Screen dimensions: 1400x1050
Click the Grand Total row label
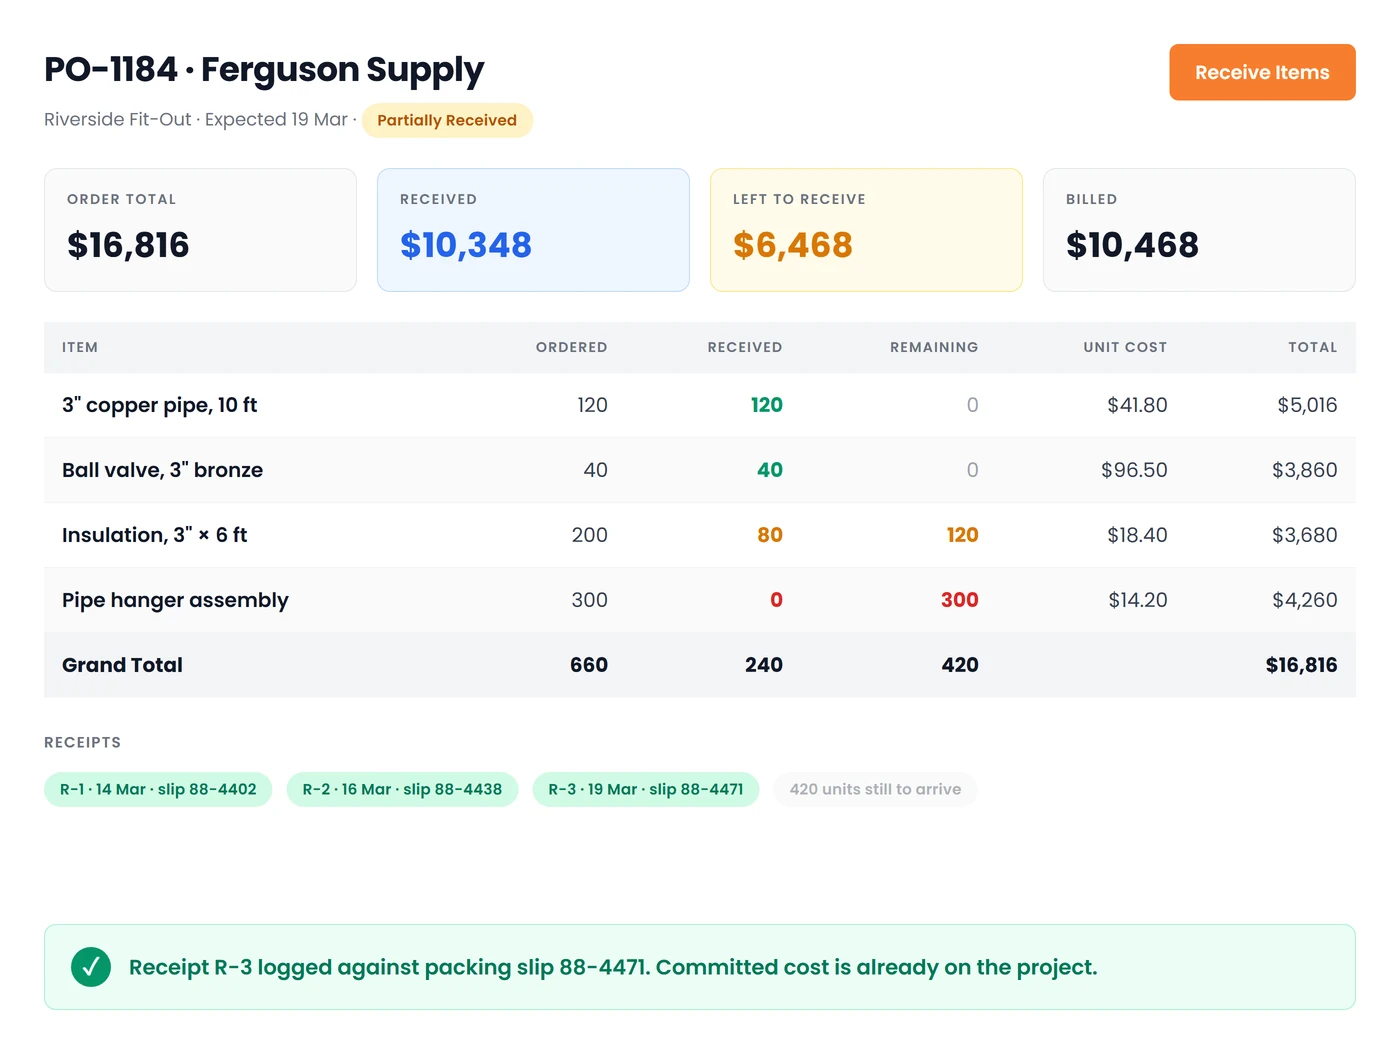click(x=122, y=665)
